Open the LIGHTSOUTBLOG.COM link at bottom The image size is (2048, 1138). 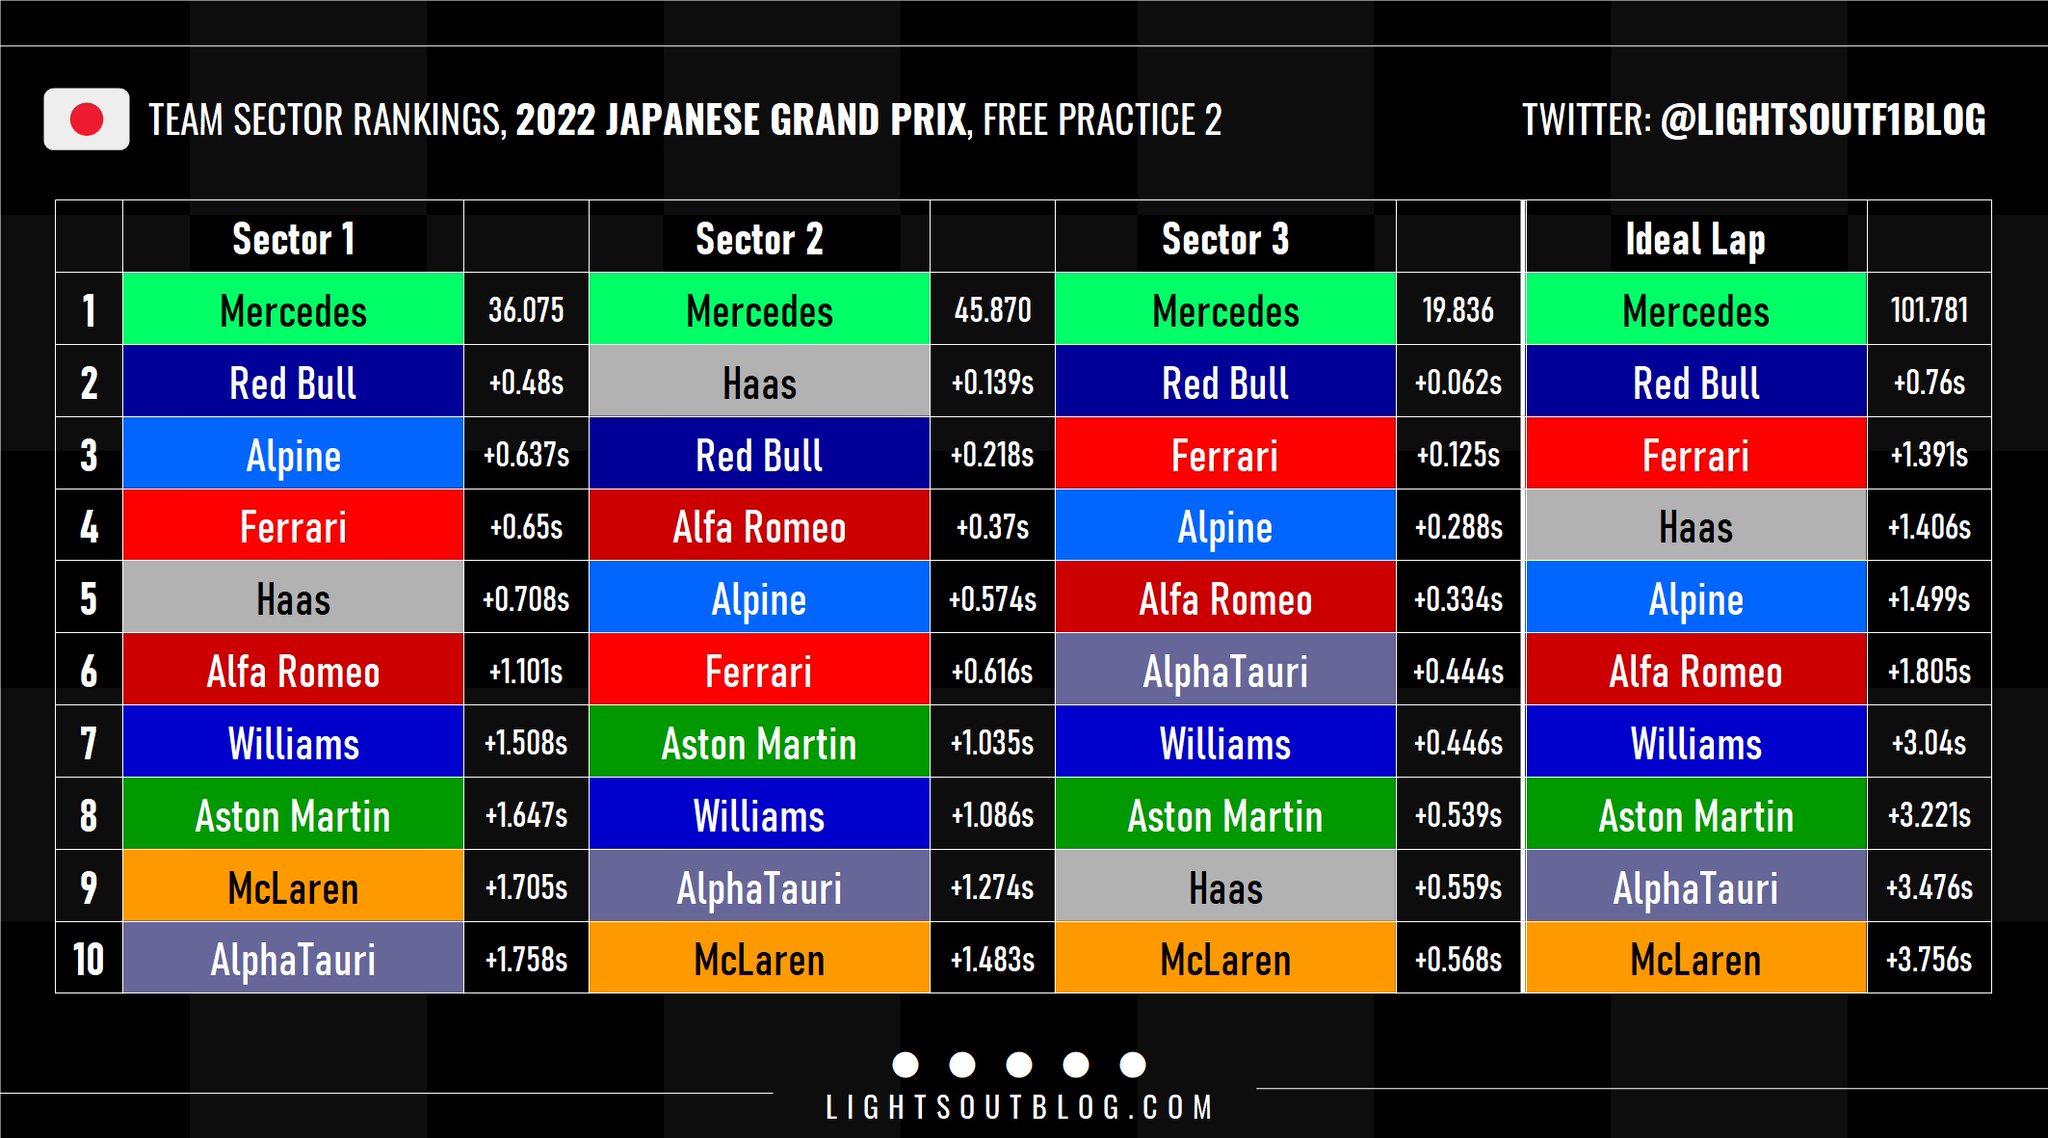click(x=1019, y=1108)
